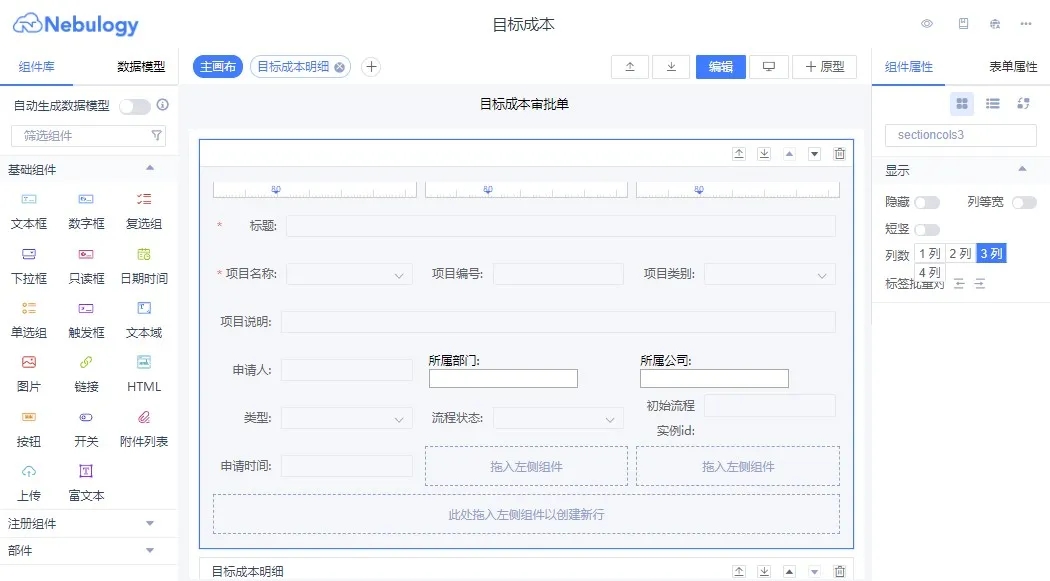The height and width of the screenshot is (581, 1050).
Task: Select the HTML component
Action: 144,375
